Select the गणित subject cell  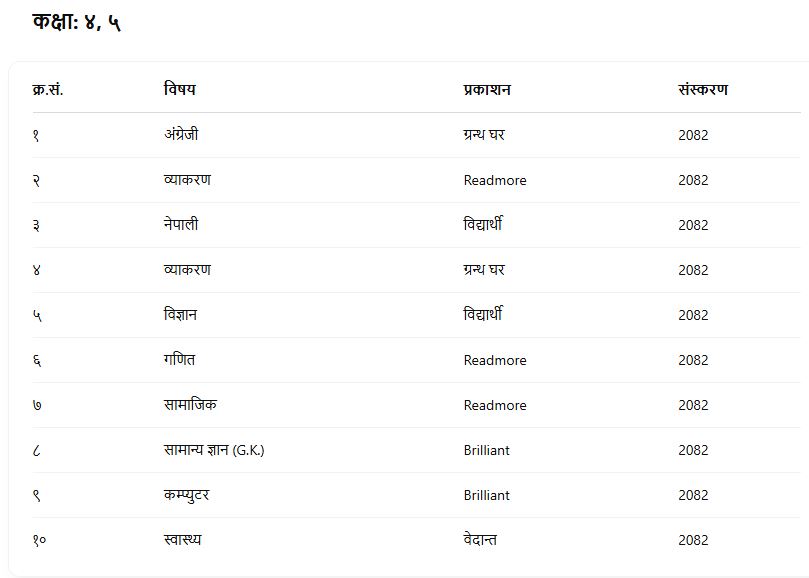point(180,360)
